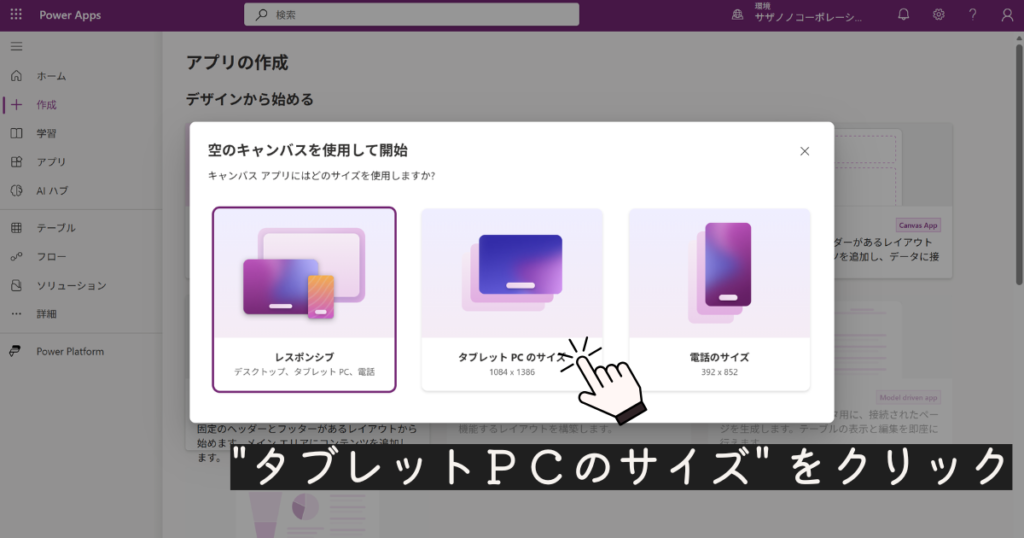
Task: Open 学習 in the left navigation
Action: tap(46, 133)
